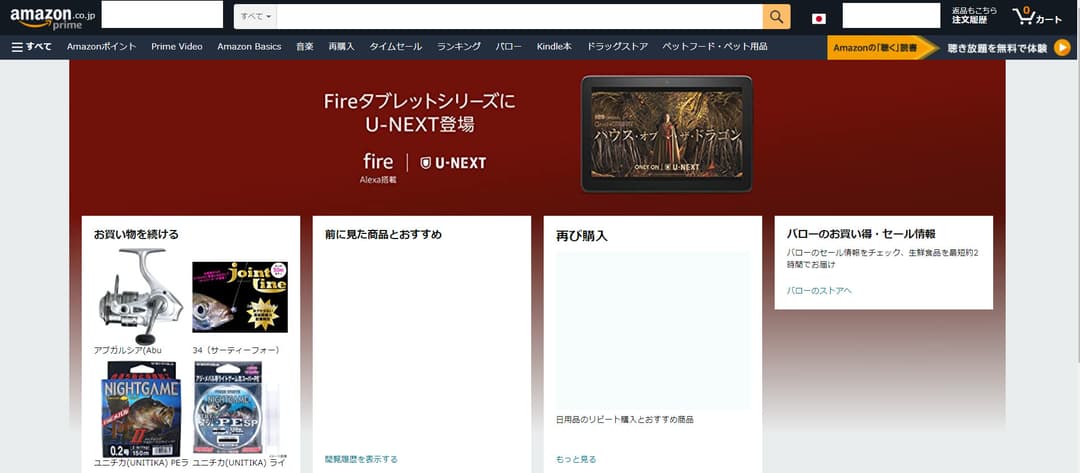The width and height of the screenshot is (1080, 473).
Task: Open the Prime Video nav item
Action: click(177, 47)
